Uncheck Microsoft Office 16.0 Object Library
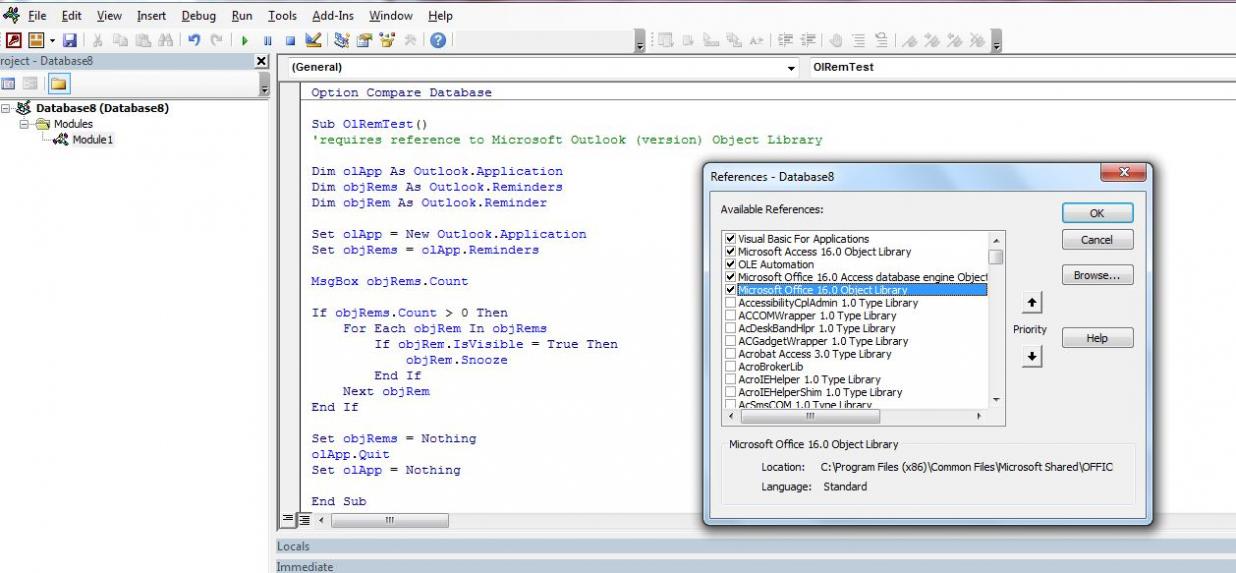This screenshot has width=1236, height=573. (x=730, y=290)
